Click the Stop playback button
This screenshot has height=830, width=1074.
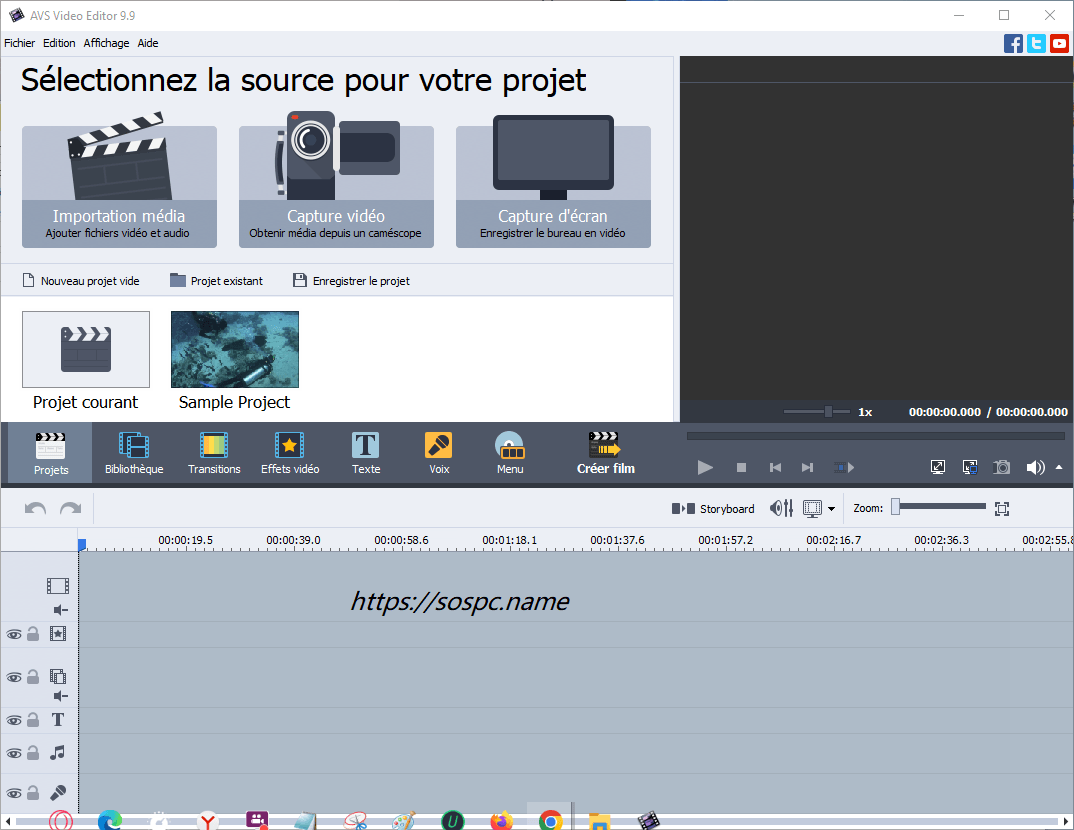[741, 468]
